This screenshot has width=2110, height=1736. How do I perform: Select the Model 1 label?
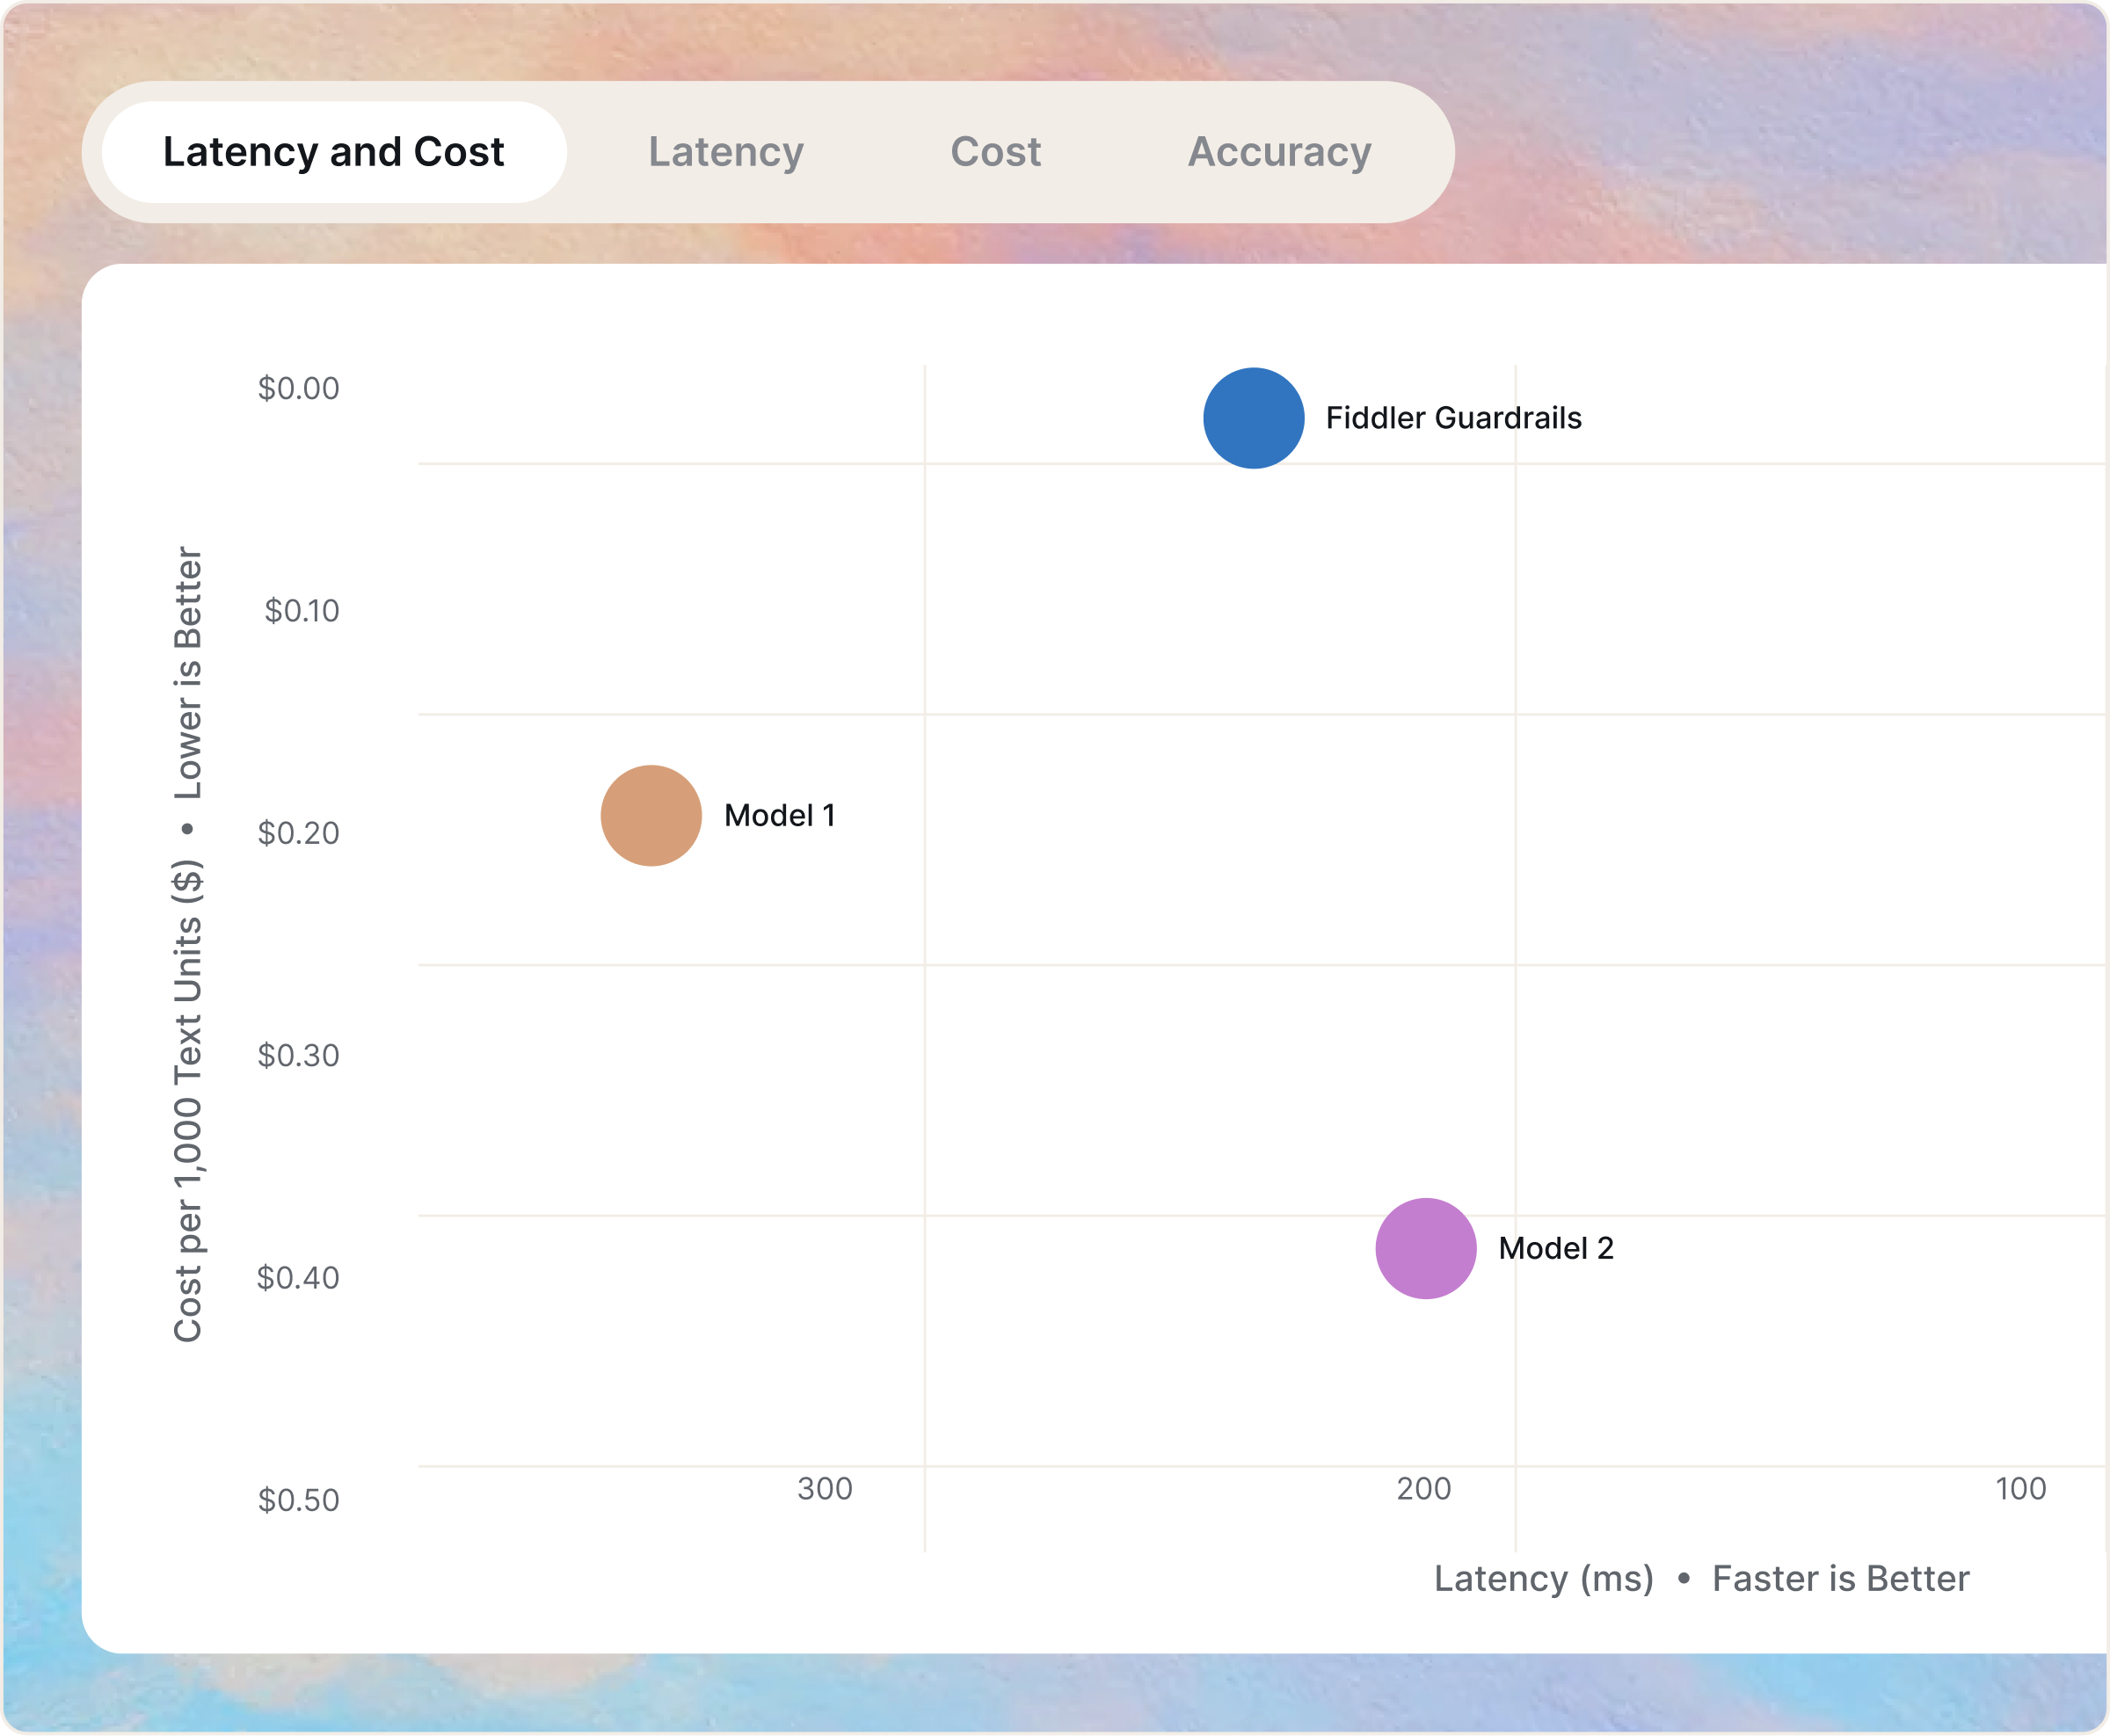click(782, 815)
